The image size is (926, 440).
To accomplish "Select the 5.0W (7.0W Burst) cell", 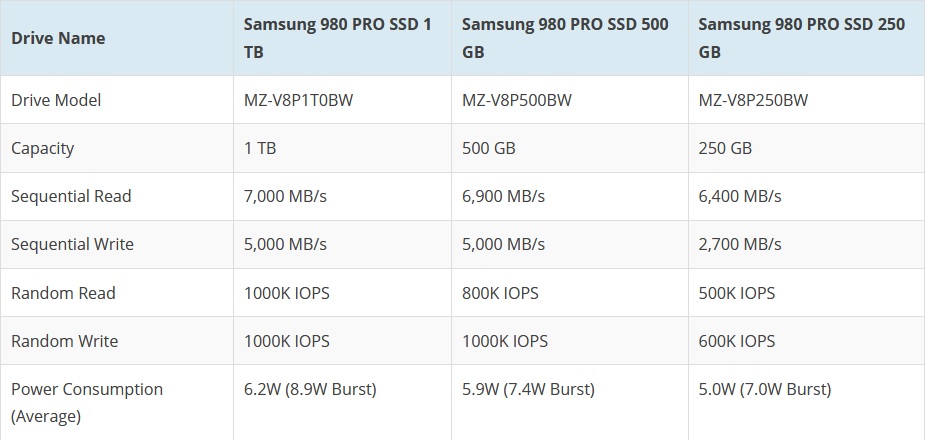I will (x=765, y=389).
